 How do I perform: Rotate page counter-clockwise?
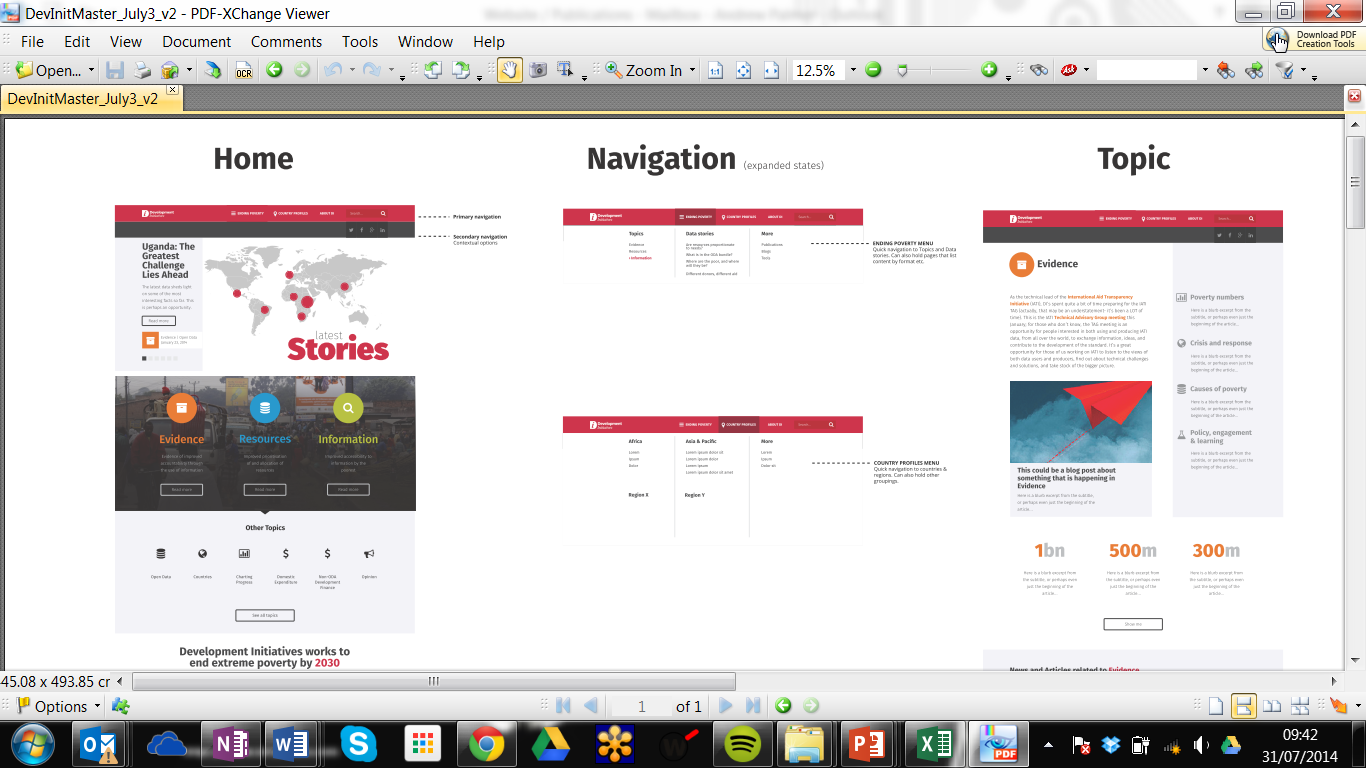click(x=433, y=70)
